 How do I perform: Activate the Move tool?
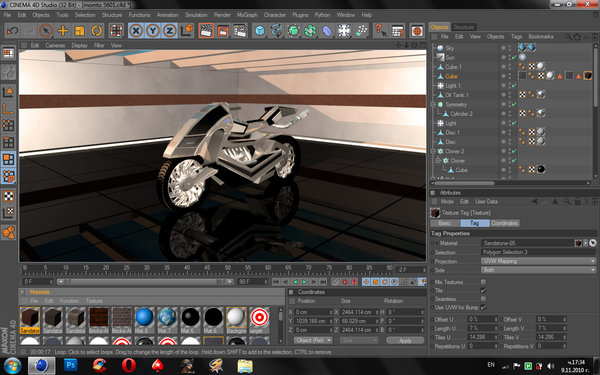pyautogui.click(x=63, y=31)
